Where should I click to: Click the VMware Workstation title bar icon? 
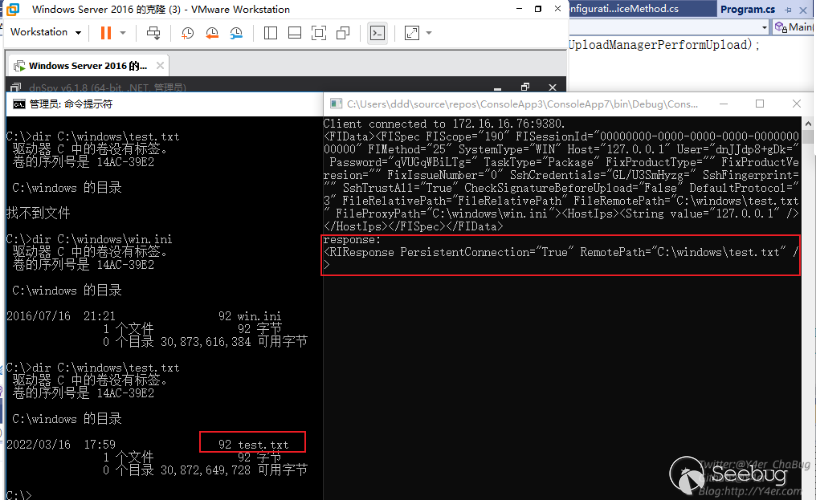[x=13, y=9]
